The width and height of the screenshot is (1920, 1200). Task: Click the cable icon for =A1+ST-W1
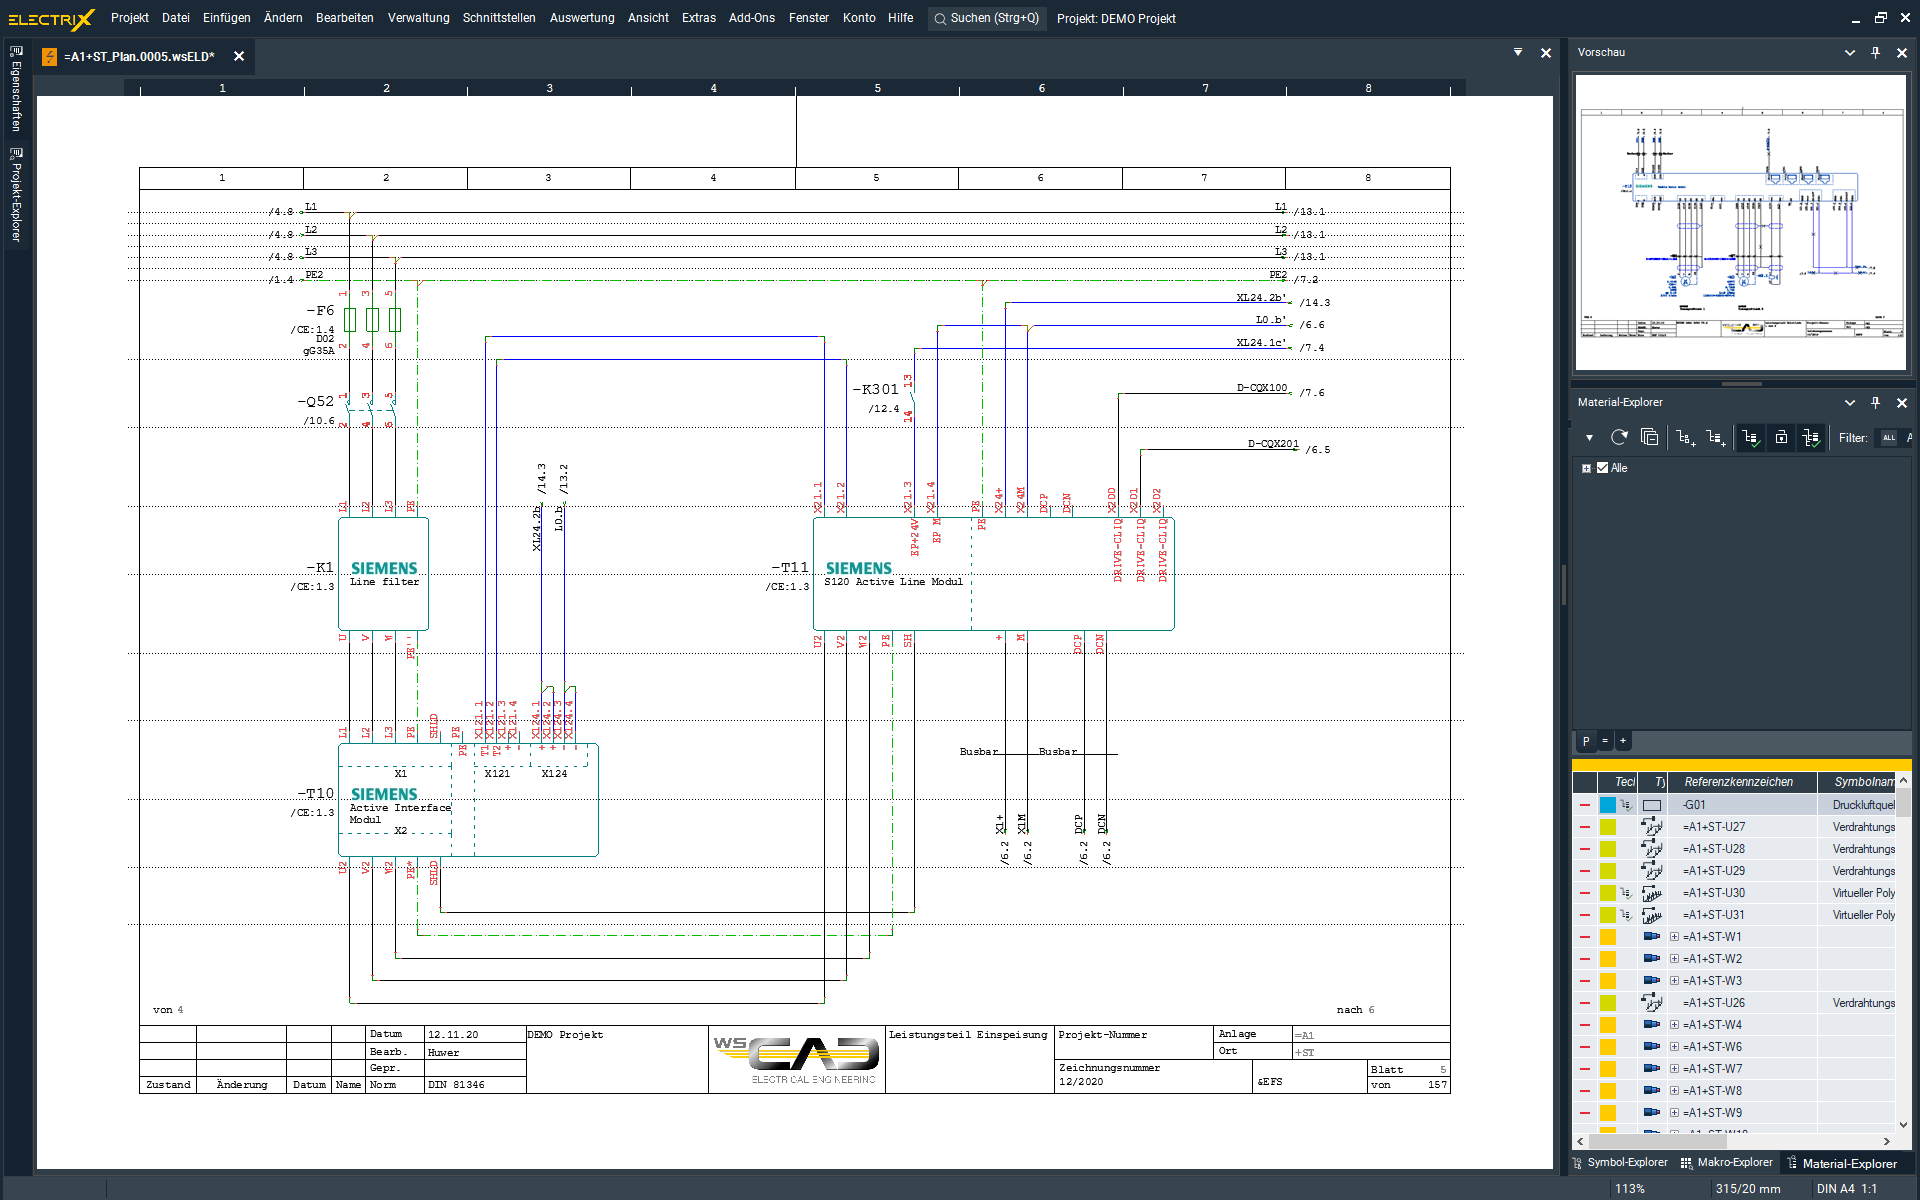1651,937
